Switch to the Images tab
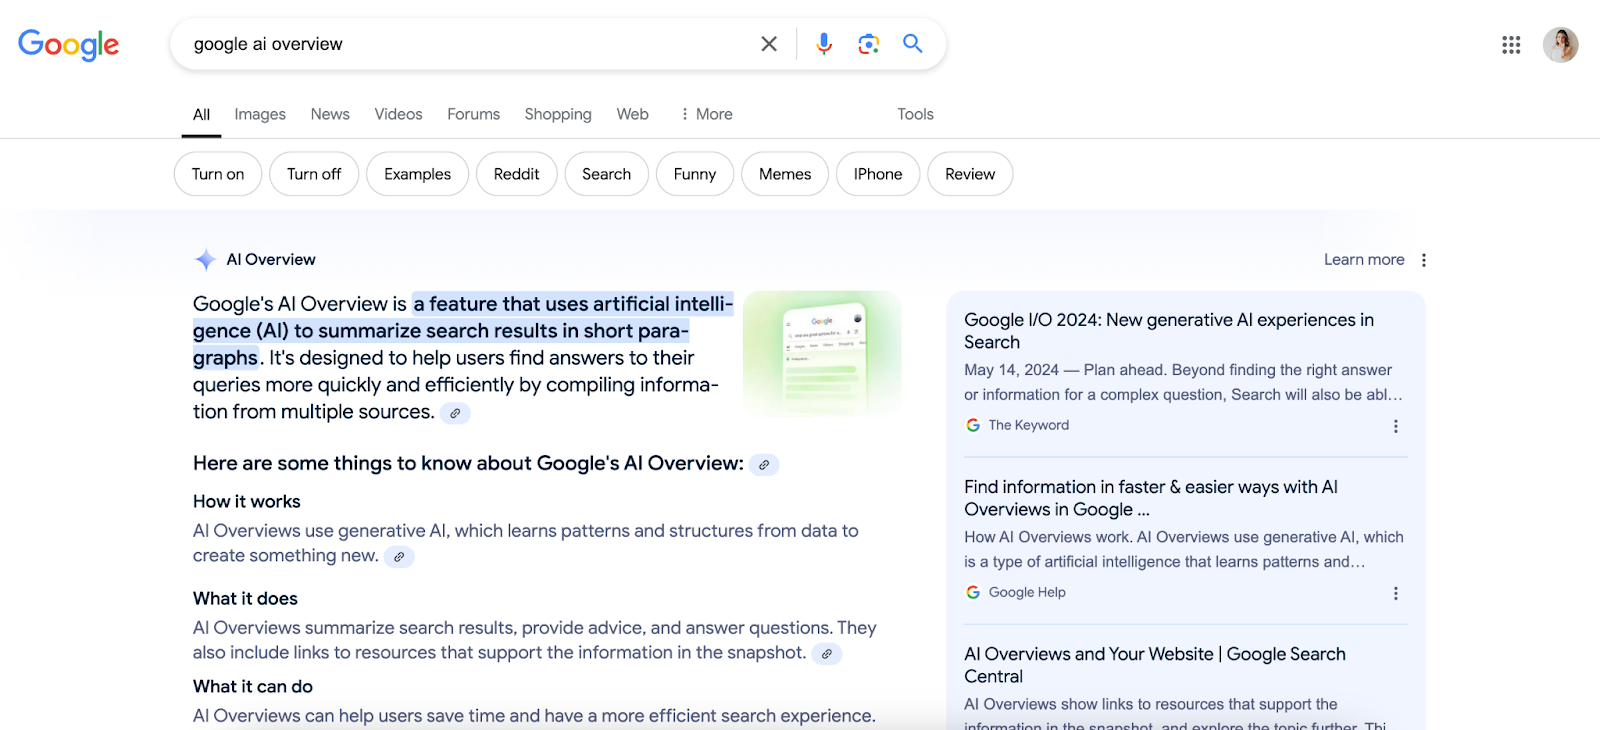This screenshot has height=730, width=1600. (x=260, y=114)
